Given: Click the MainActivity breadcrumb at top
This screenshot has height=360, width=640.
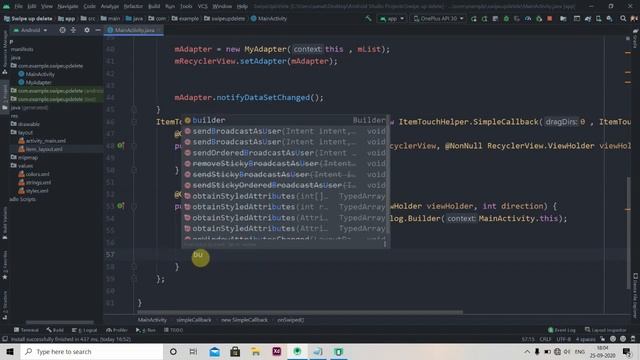Looking at the screenshot, I should click(269, 19).
